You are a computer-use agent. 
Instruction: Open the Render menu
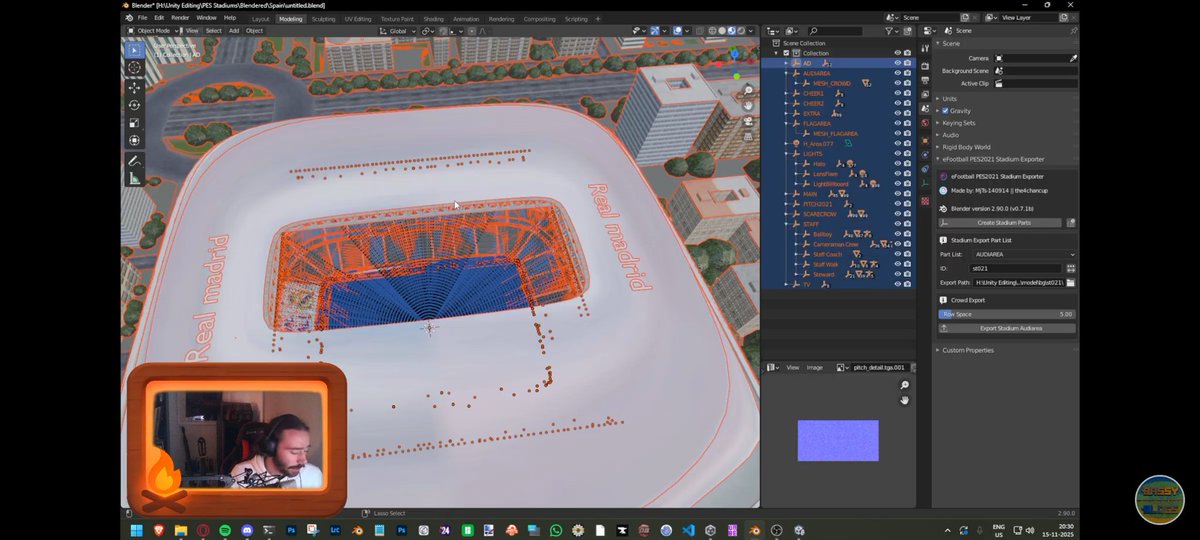pyautogui.click(x=180, y=18)
